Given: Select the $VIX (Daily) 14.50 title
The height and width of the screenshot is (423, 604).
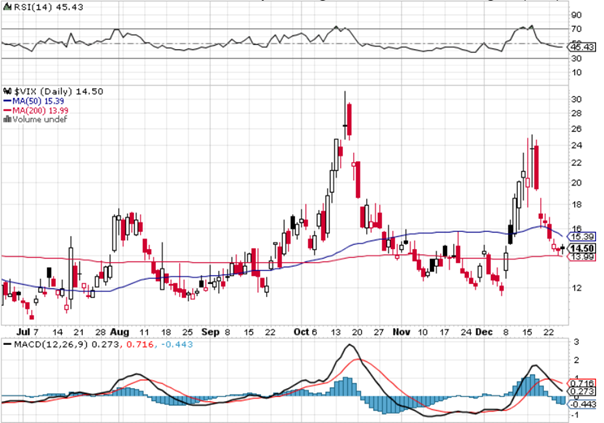Looking at the screenshot, I should coord(53,90).
